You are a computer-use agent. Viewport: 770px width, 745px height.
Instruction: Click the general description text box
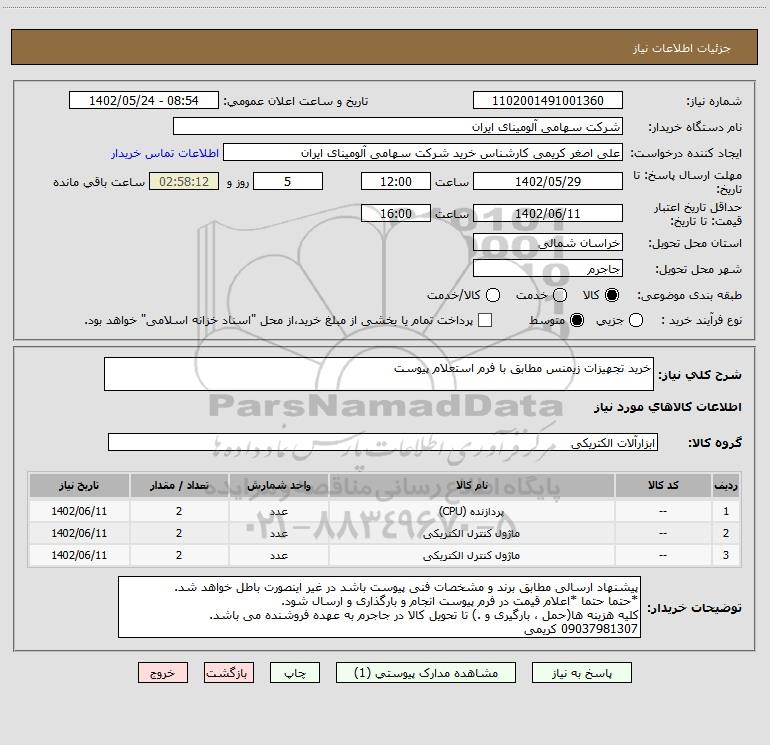[379, 374]
